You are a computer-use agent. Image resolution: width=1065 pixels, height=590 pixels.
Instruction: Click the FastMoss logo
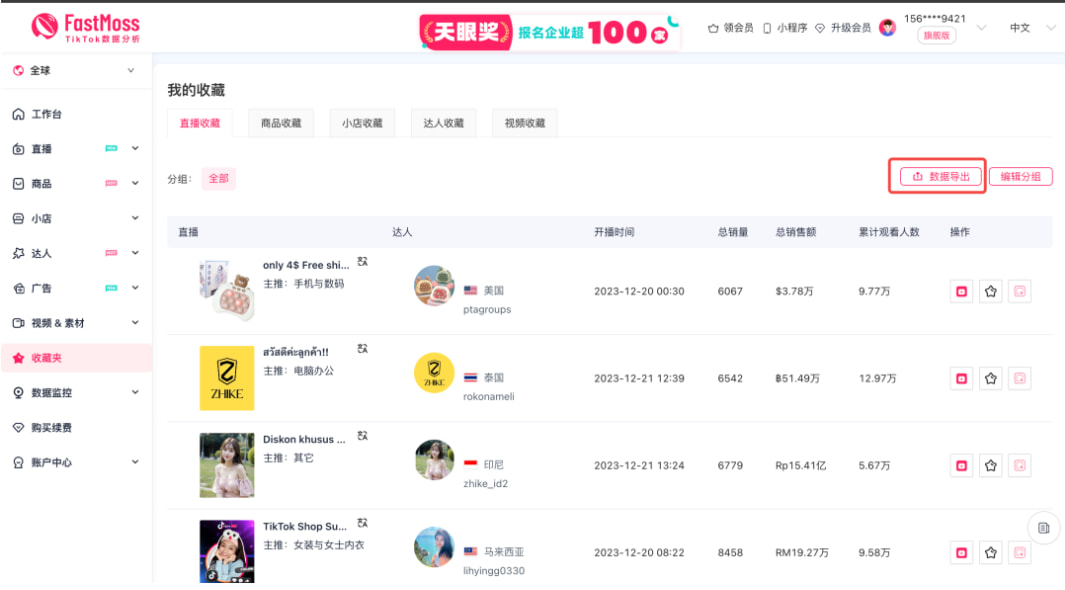click(x=86, y=27)
